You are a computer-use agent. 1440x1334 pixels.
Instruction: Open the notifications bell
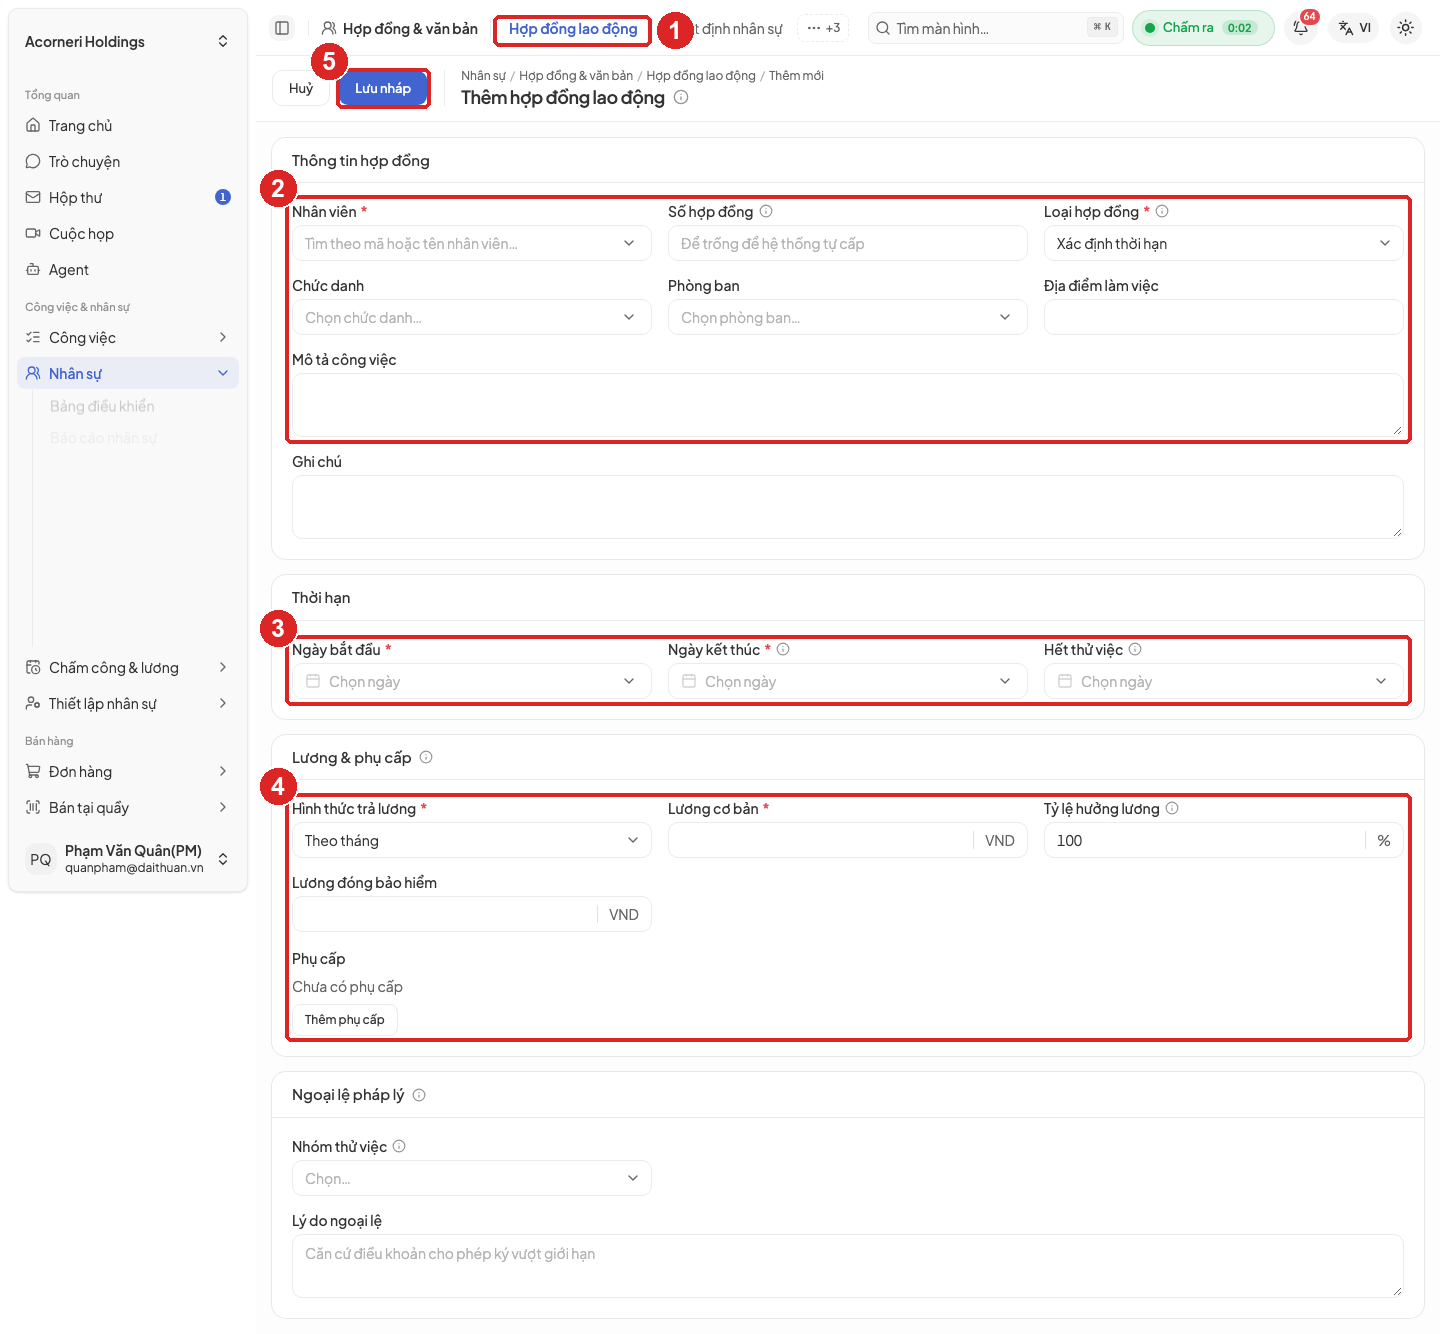tap(1301, 28)
